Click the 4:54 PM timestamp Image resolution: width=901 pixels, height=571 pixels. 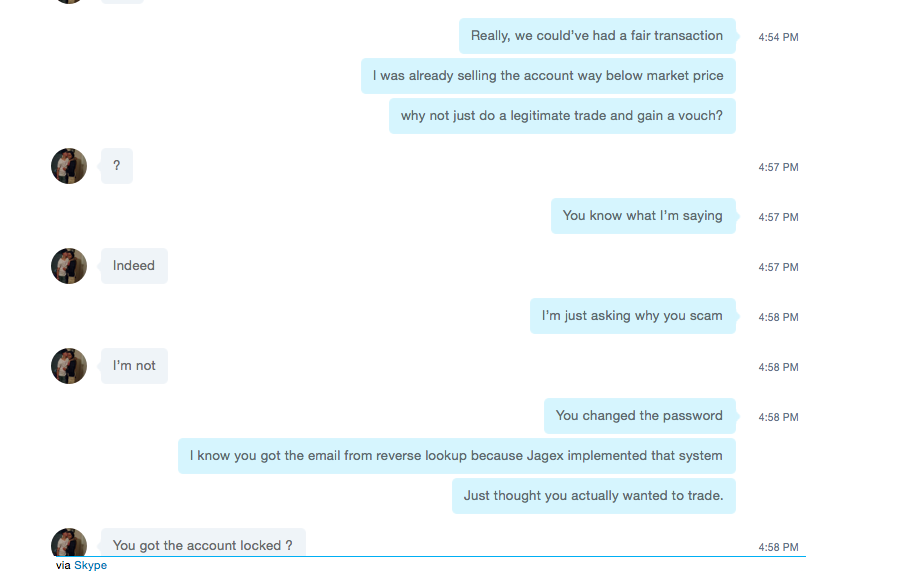[778, 37]
